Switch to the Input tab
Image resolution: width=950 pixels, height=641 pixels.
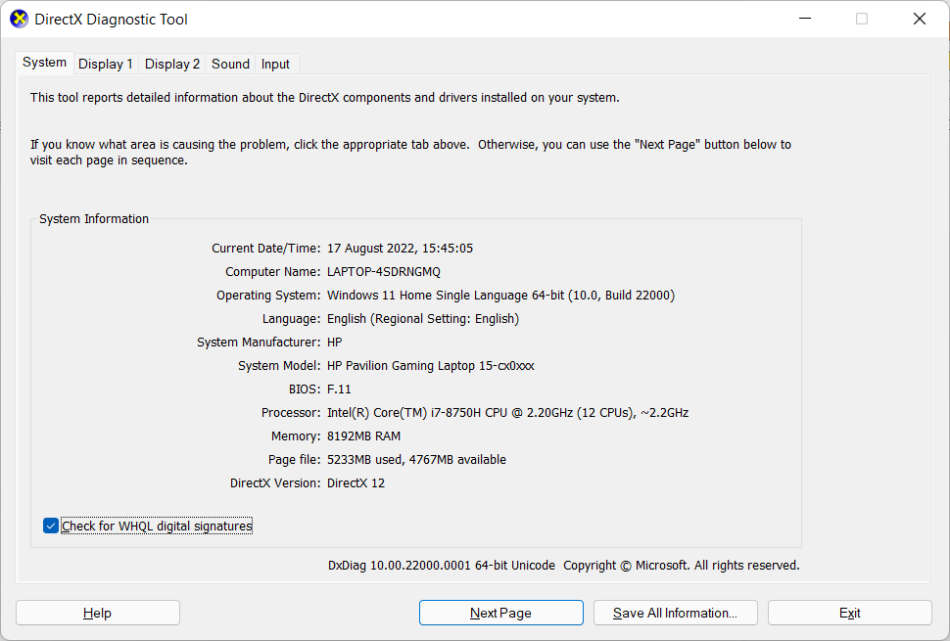(275, 64)
